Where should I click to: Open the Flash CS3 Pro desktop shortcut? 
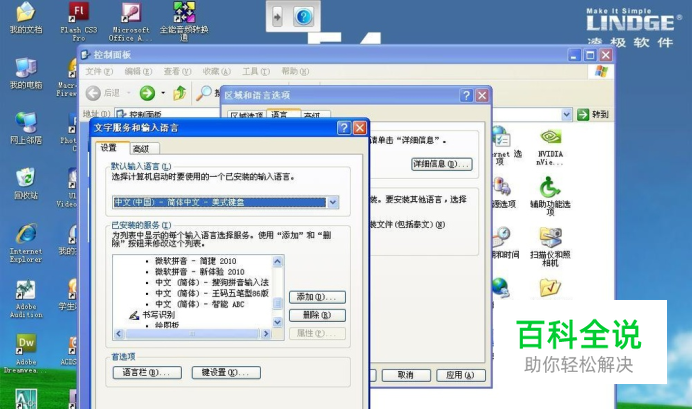(79, 21)
